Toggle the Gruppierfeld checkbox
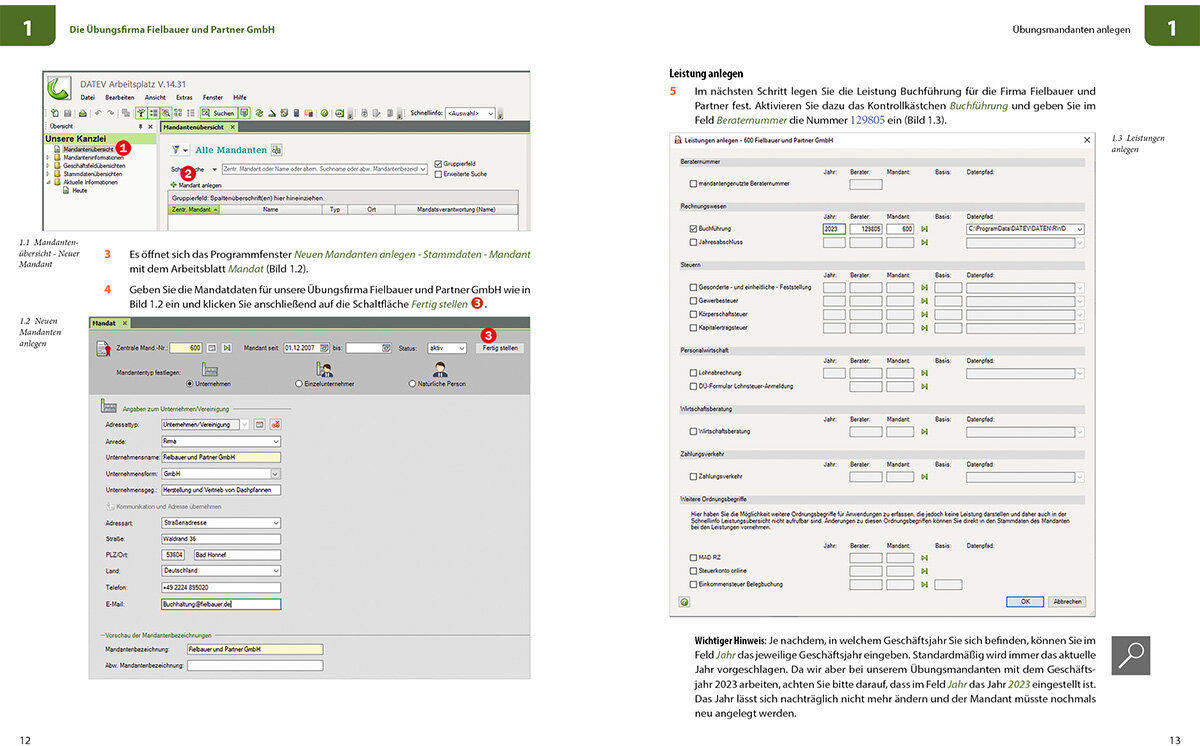 point(437,164)
